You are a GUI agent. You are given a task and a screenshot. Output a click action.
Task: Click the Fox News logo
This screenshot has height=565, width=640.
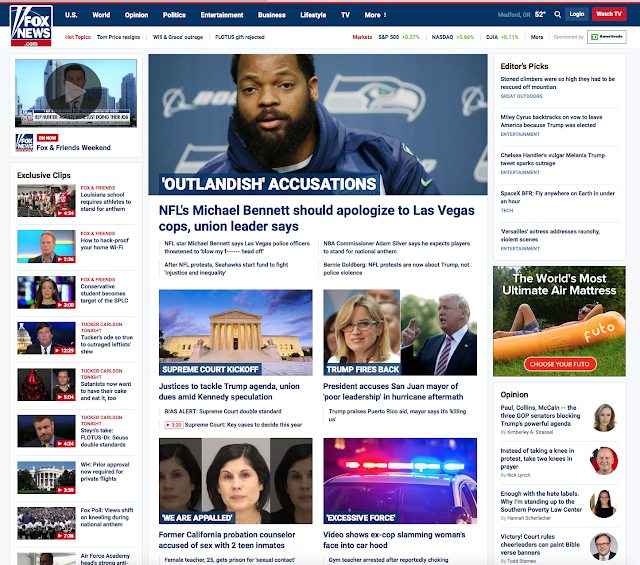[31, 26]
